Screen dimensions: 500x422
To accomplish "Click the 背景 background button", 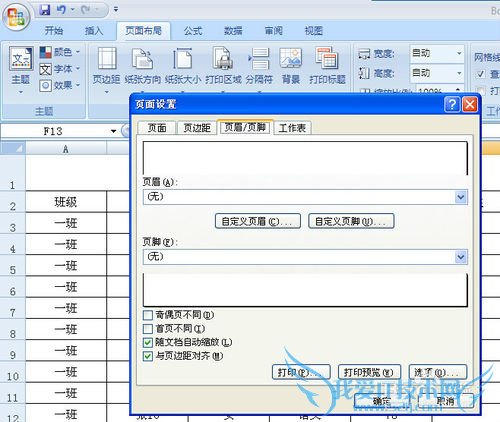I will click(291, 66).
